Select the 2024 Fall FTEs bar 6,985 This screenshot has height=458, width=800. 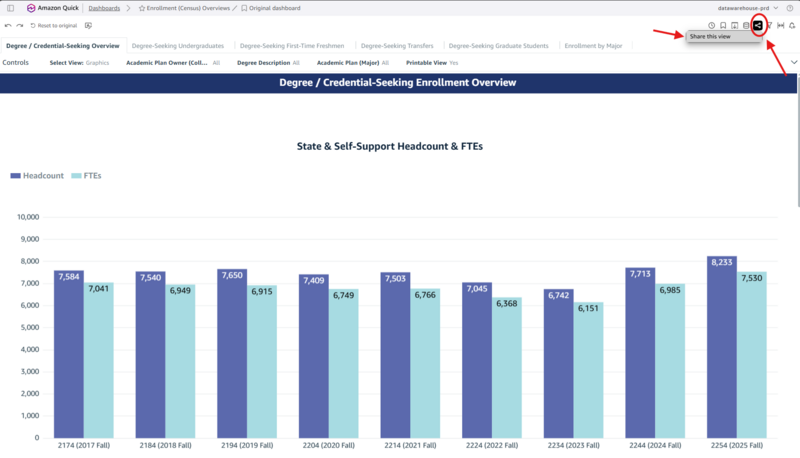[x=670, y=361]
